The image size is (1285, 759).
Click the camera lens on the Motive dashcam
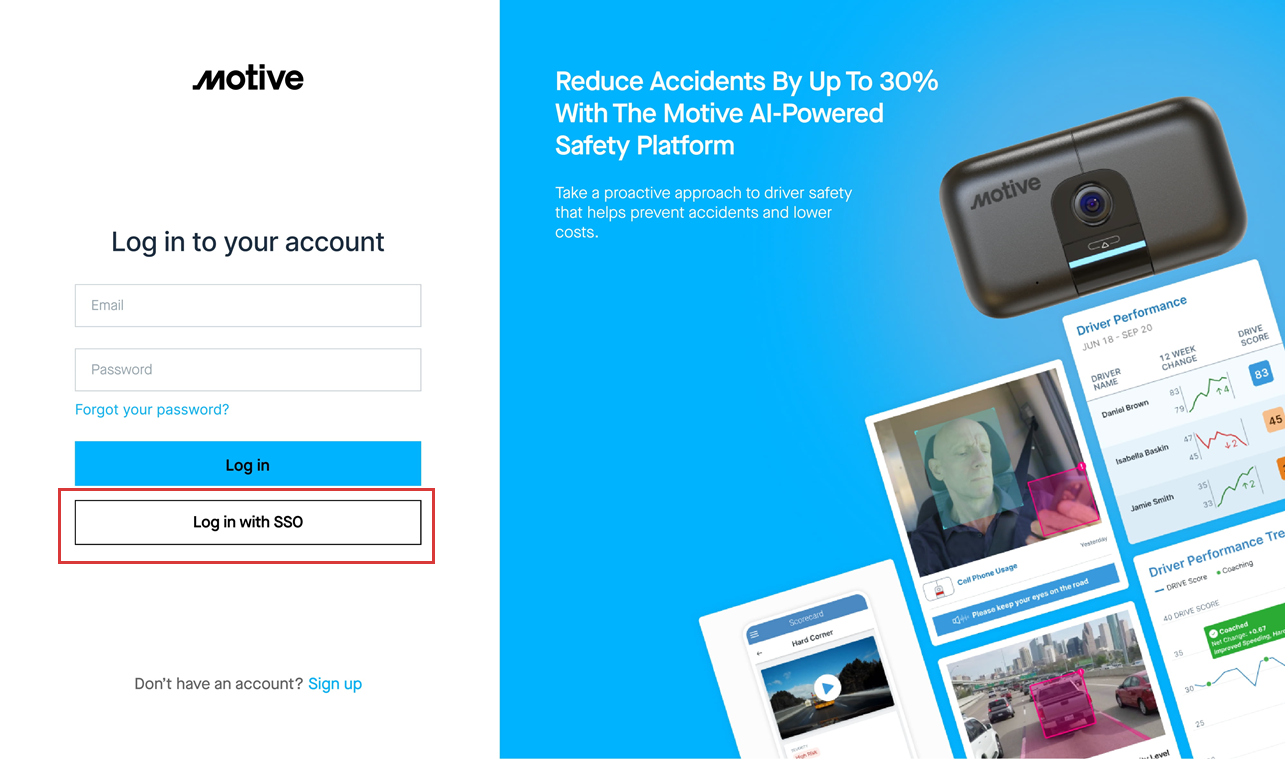coord(1092,204)
